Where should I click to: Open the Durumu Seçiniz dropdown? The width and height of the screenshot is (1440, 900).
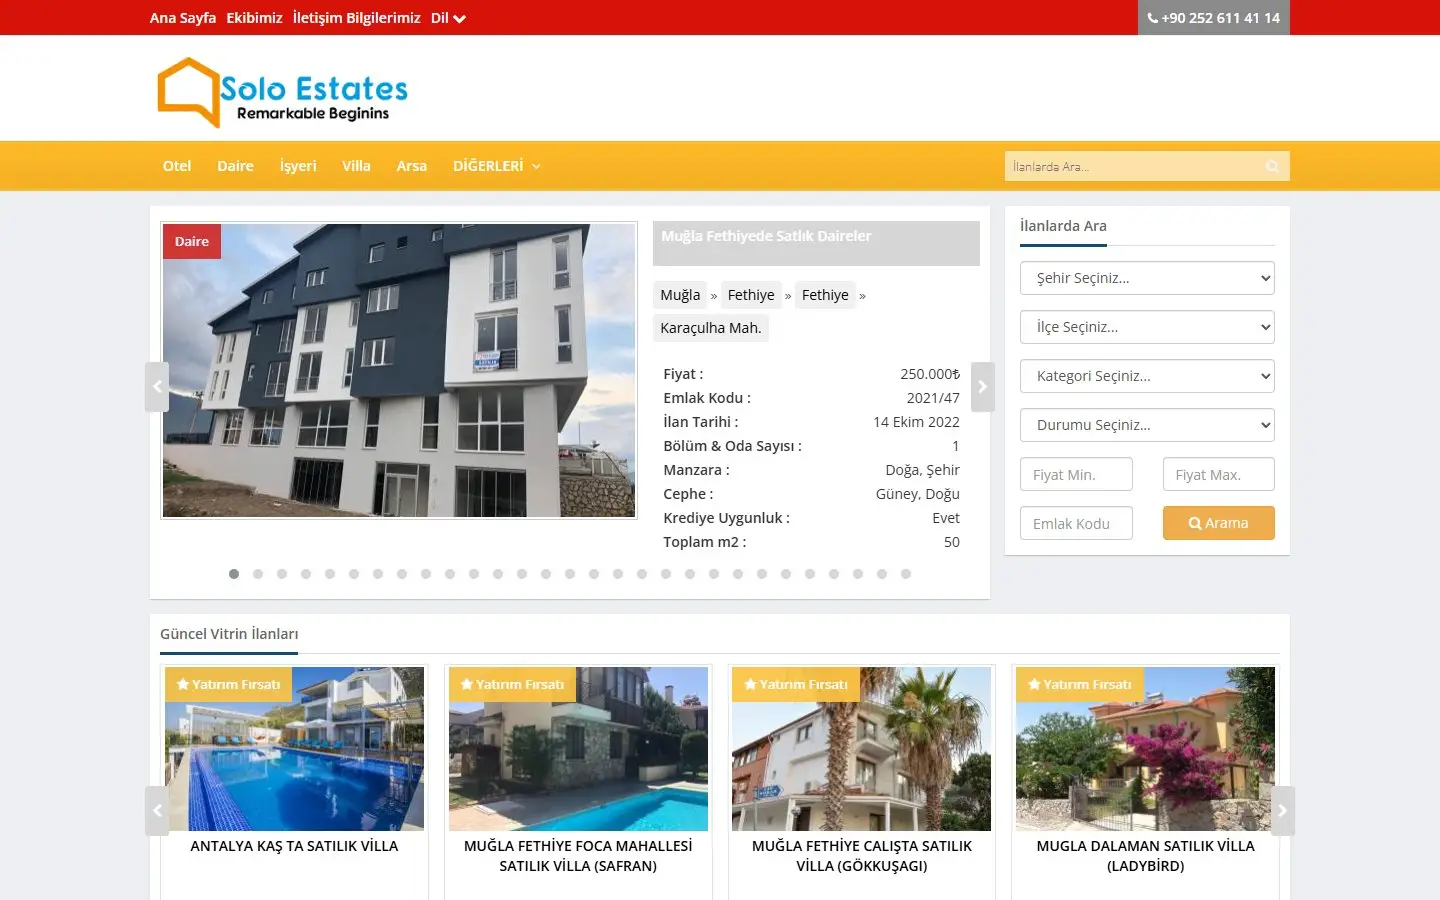coord(1147,425)
